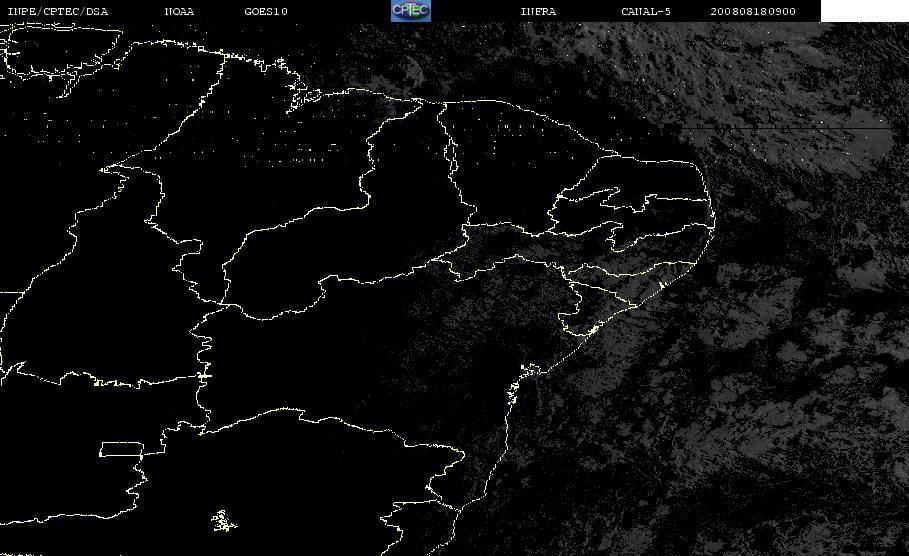Click the CPTEC logo in the header
This screenshot has width=909, height=556.
411,11
